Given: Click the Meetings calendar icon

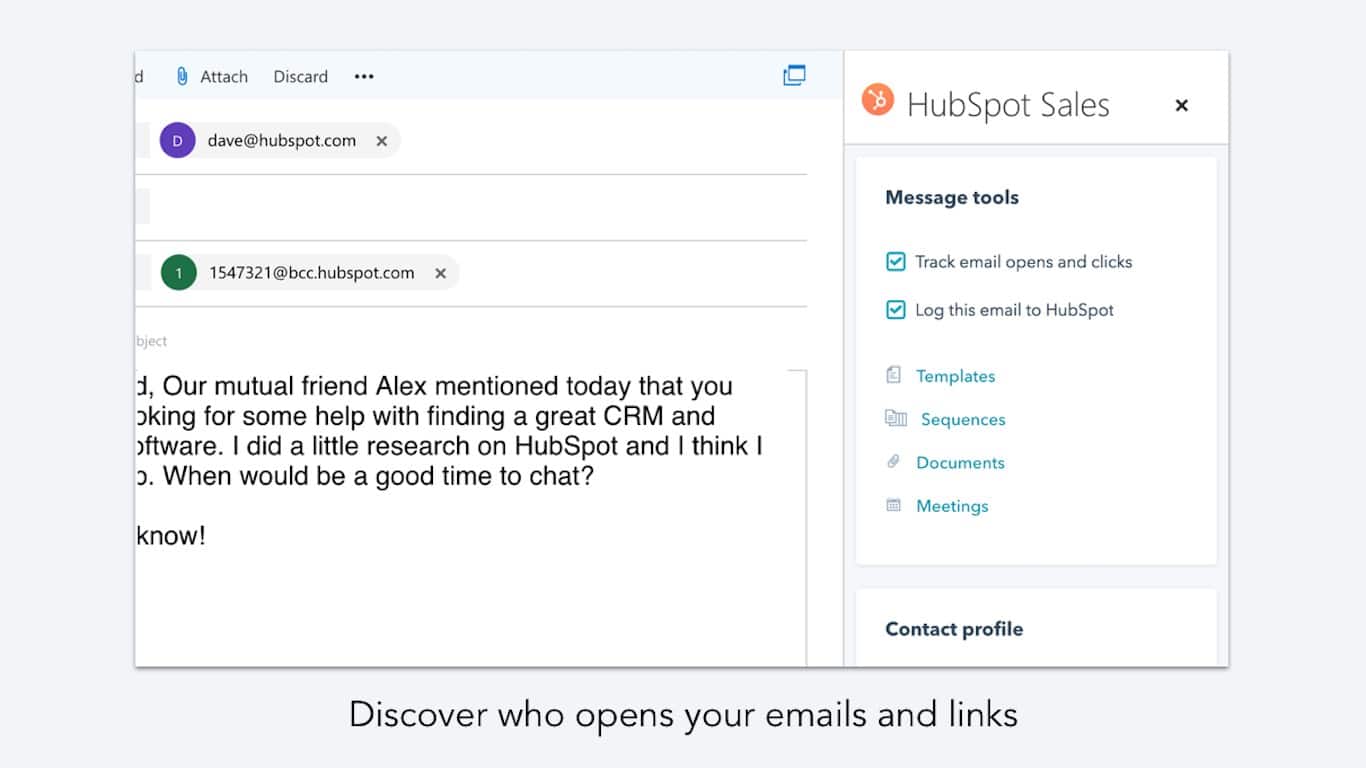Looking at the screenshot, I should tap(894, 505).
